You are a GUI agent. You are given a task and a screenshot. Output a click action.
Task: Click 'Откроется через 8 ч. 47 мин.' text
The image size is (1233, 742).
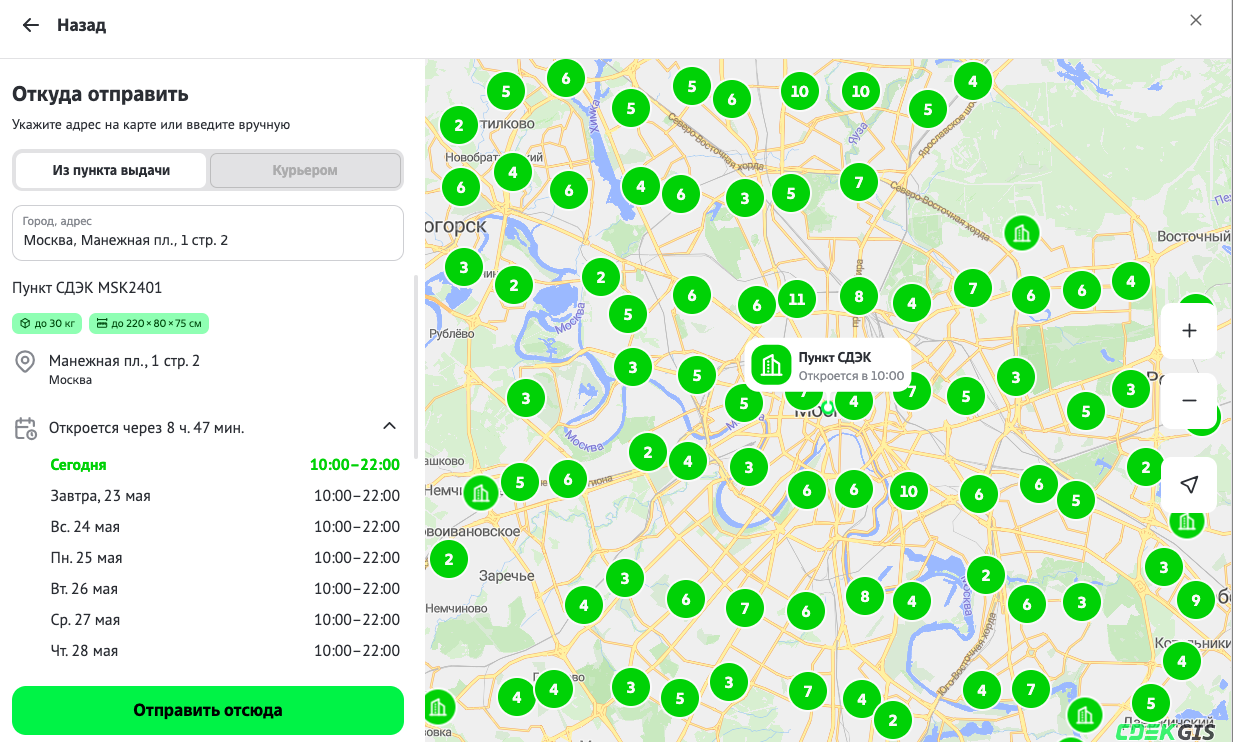(147, 428)
